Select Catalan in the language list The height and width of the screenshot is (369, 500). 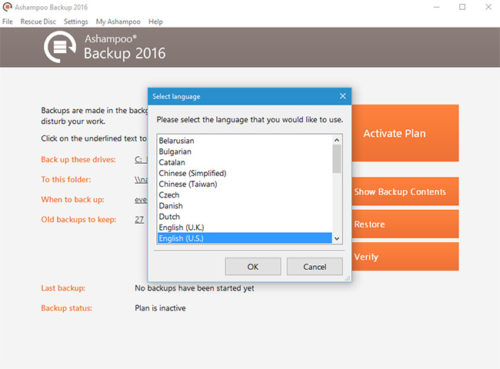pos(245,162)
